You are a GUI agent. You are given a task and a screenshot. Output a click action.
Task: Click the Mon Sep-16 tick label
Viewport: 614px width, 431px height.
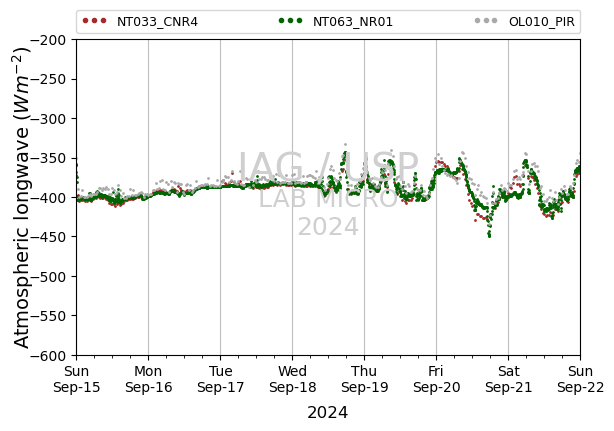[x=148, y=379]
